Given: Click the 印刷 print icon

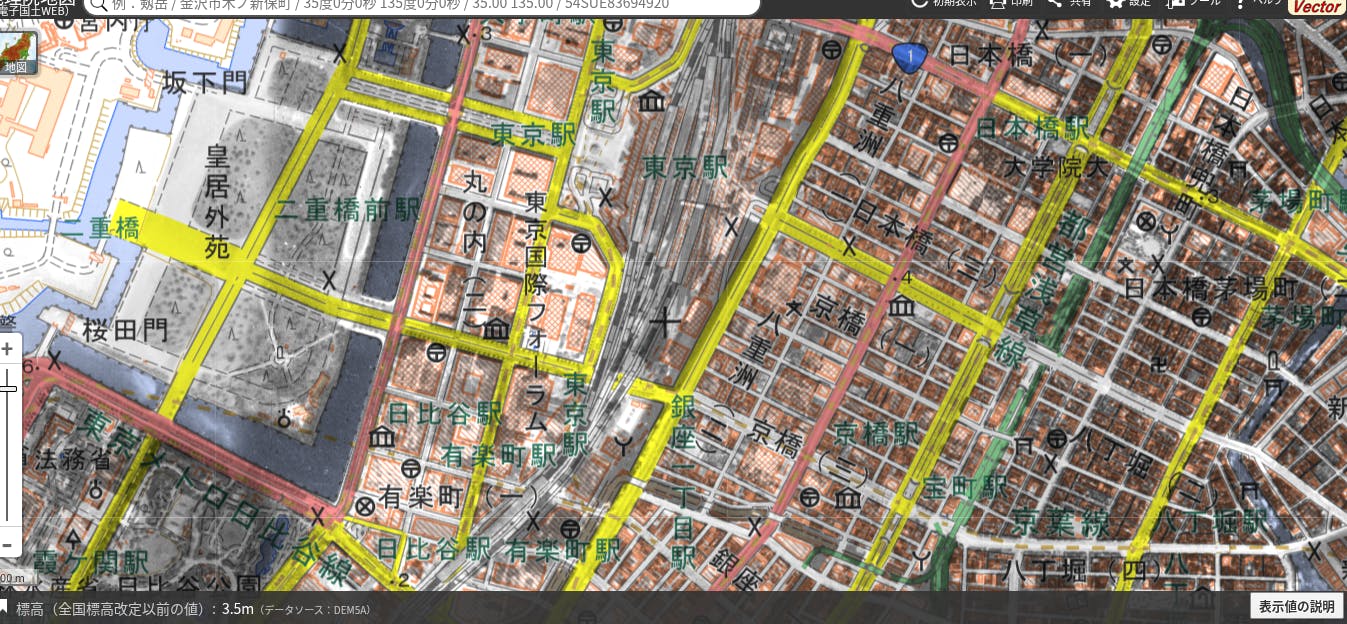Looking at the screenshot, I should point(997,3).
